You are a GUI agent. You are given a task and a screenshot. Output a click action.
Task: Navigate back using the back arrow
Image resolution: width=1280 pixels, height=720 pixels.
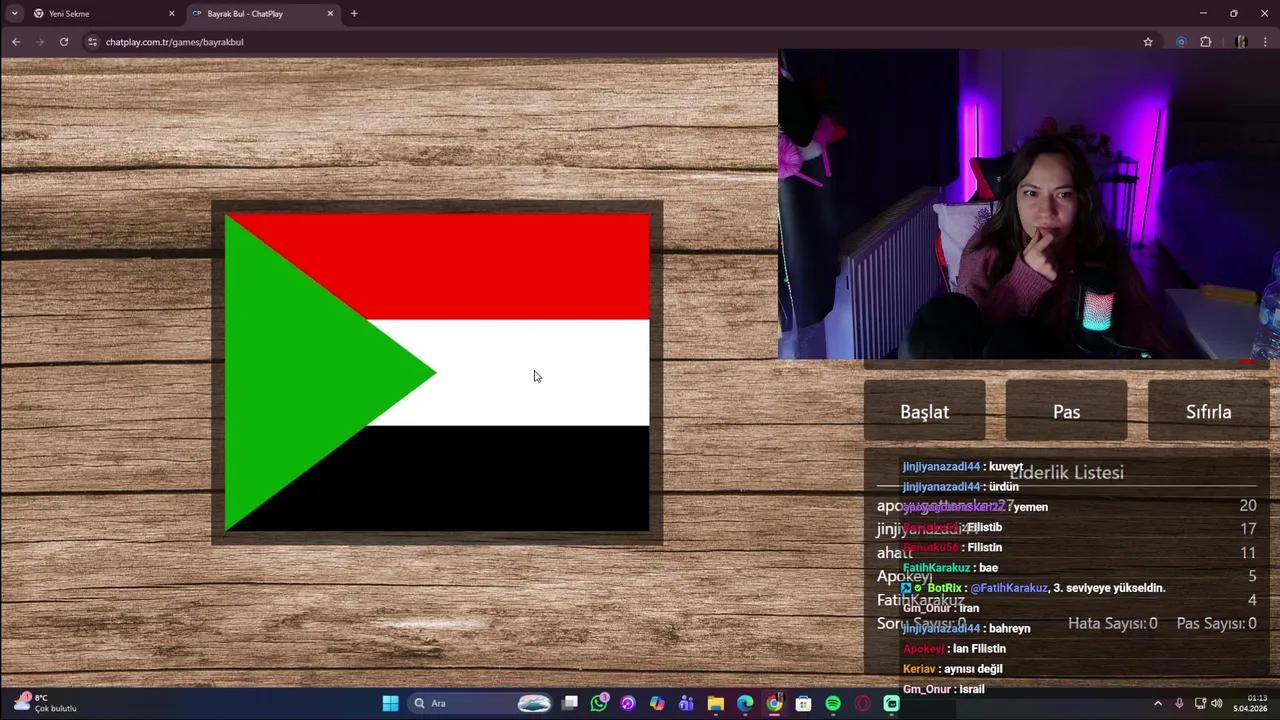[16, 42]
